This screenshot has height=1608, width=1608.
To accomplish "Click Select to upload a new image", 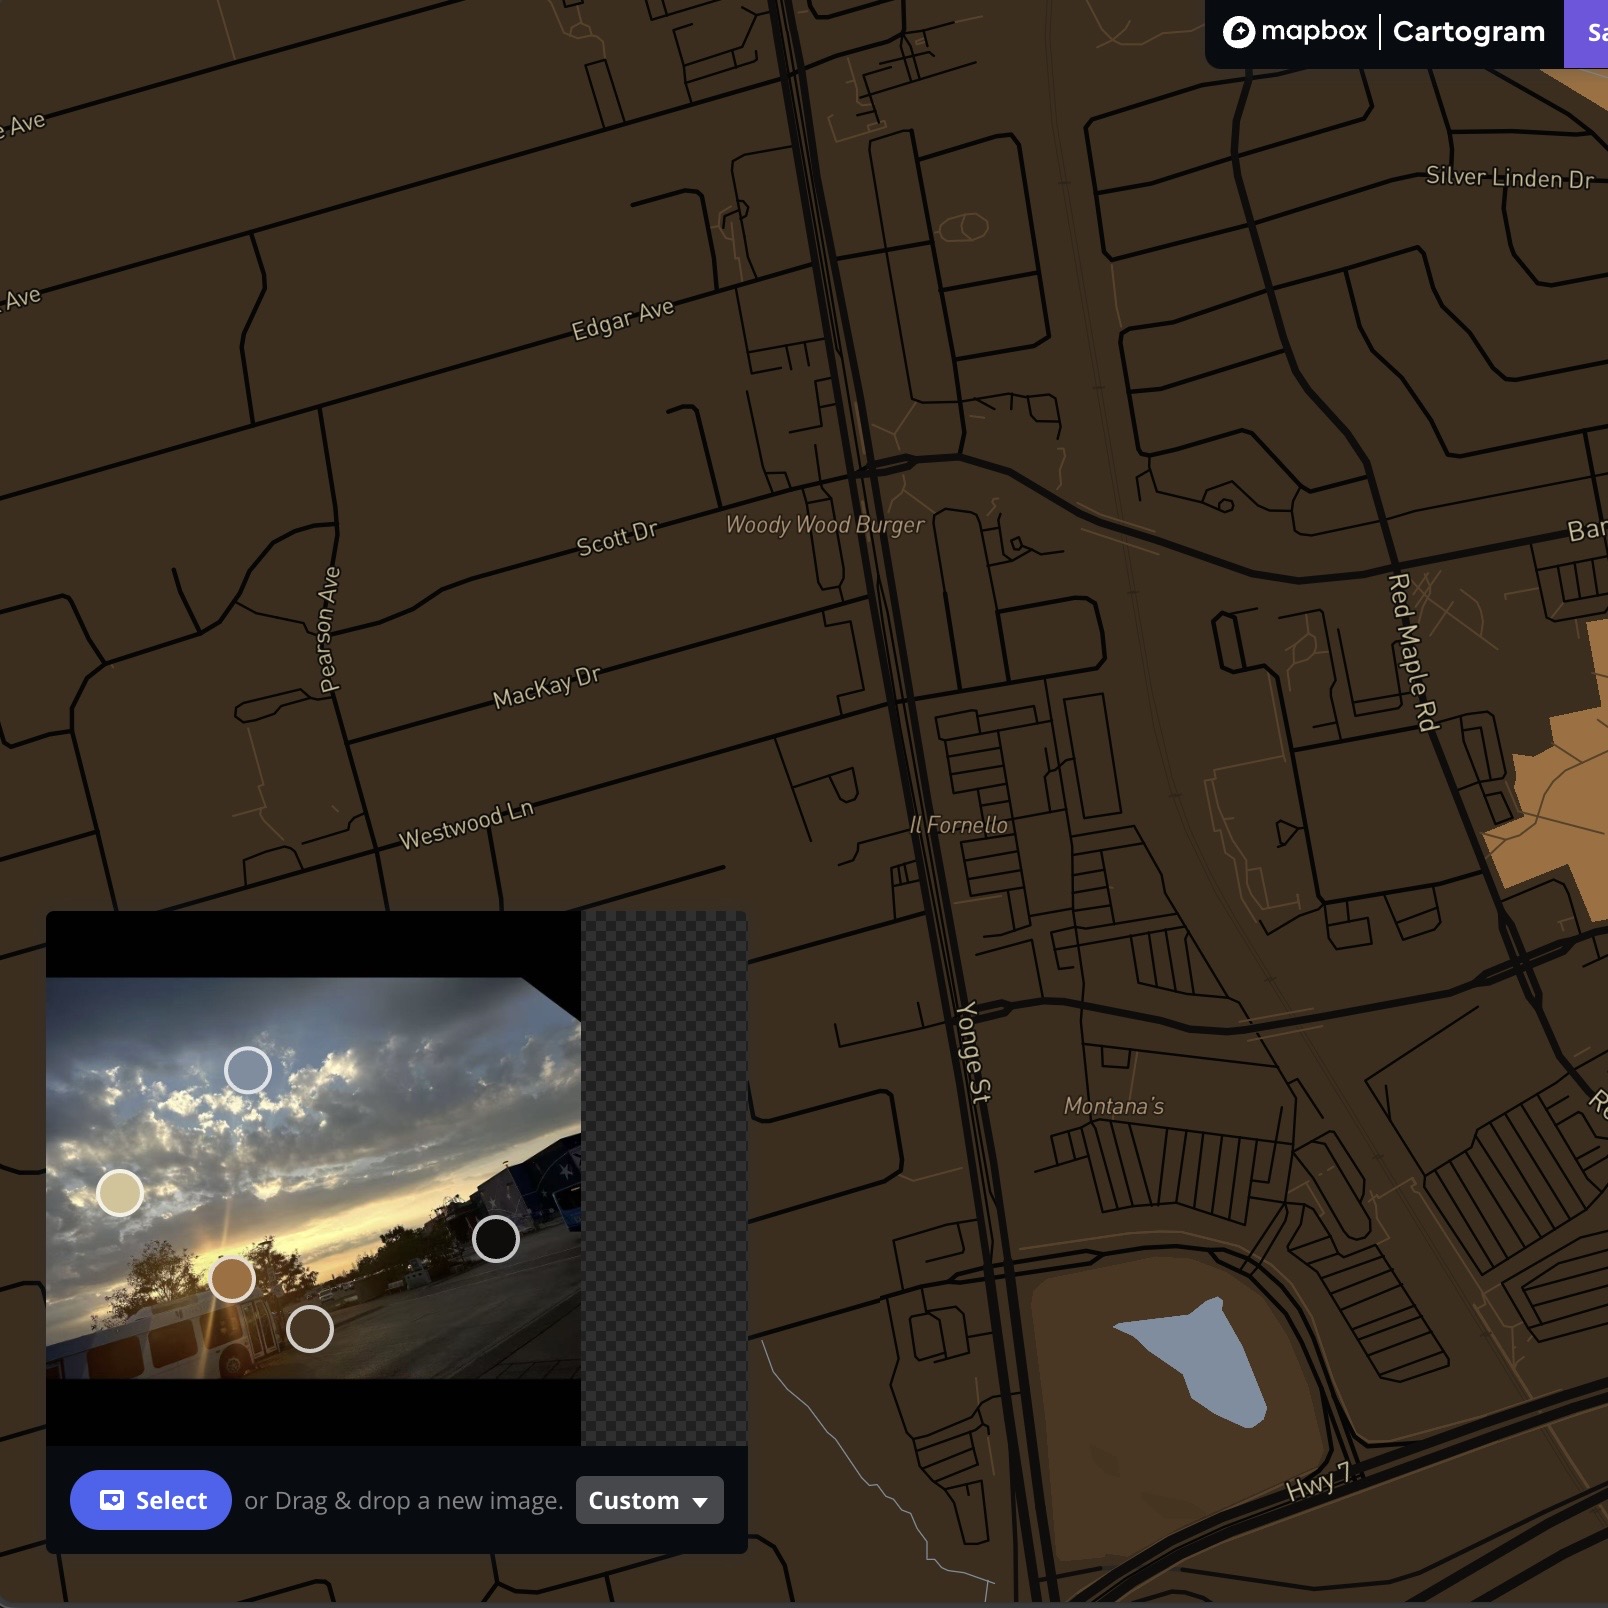I will pos(151,1500).
